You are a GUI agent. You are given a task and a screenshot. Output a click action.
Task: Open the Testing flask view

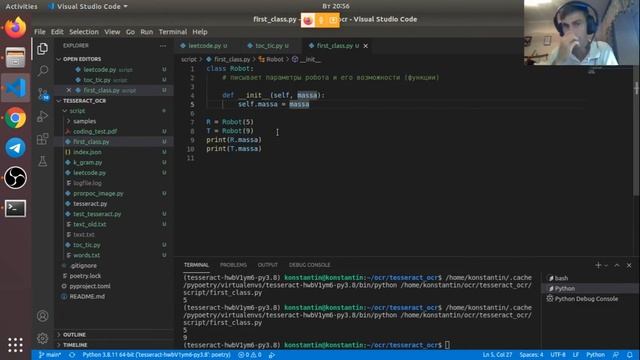click(x=42, y=161)
